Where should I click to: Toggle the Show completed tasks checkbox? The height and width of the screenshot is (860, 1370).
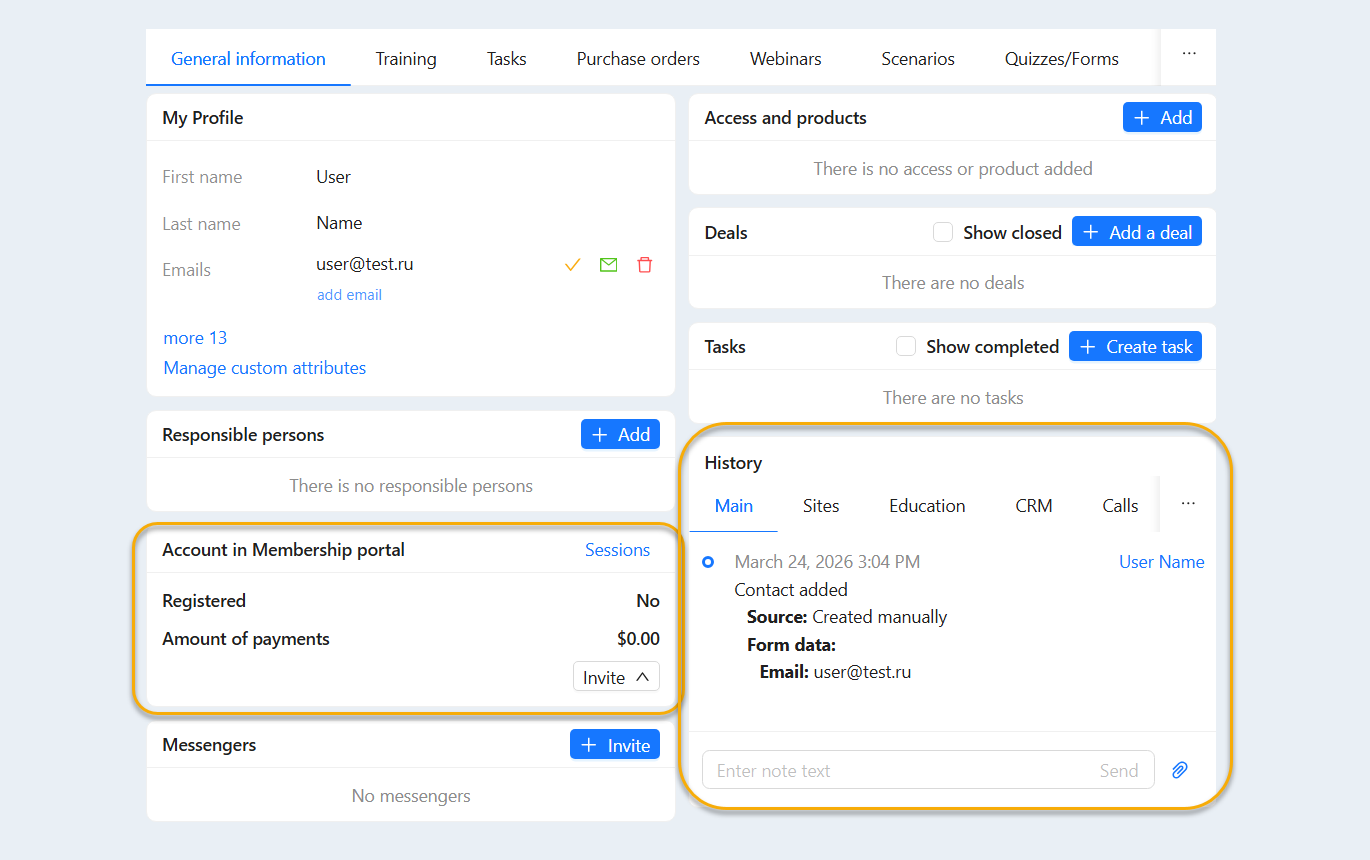click(906, 346)
